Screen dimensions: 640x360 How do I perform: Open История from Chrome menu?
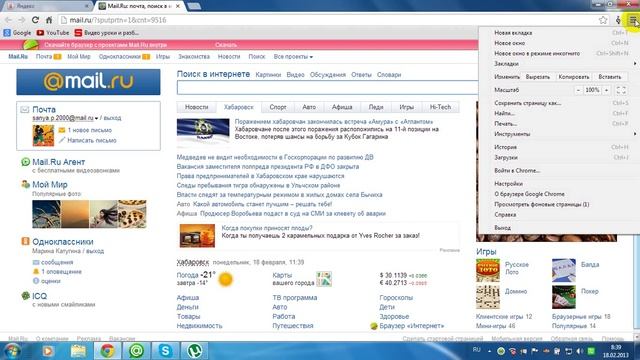tap(560, 147)
